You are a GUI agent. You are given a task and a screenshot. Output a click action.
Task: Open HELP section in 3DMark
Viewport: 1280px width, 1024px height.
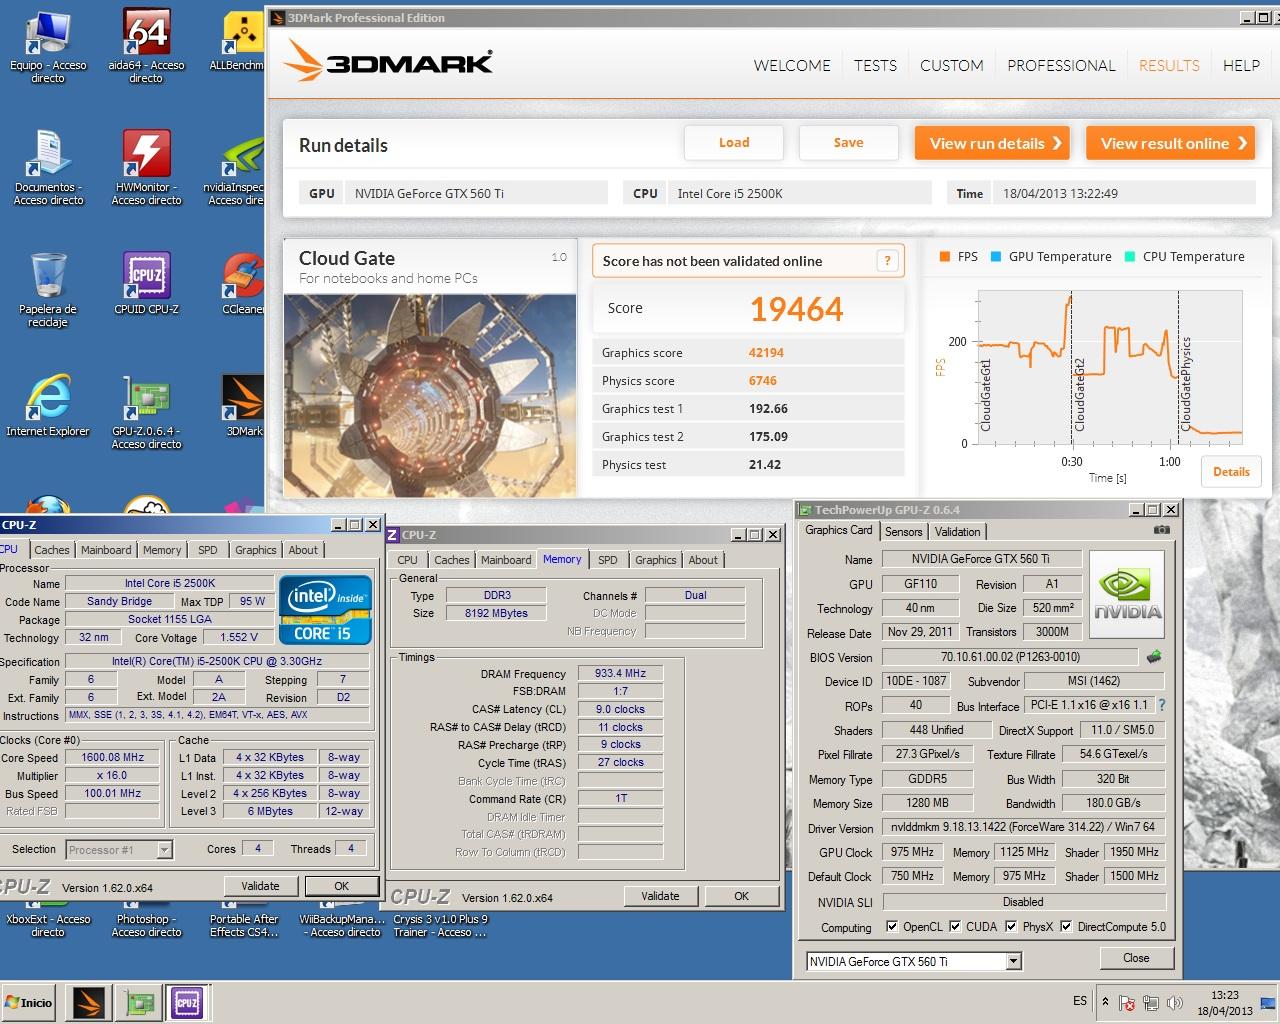click(1241, 65)
